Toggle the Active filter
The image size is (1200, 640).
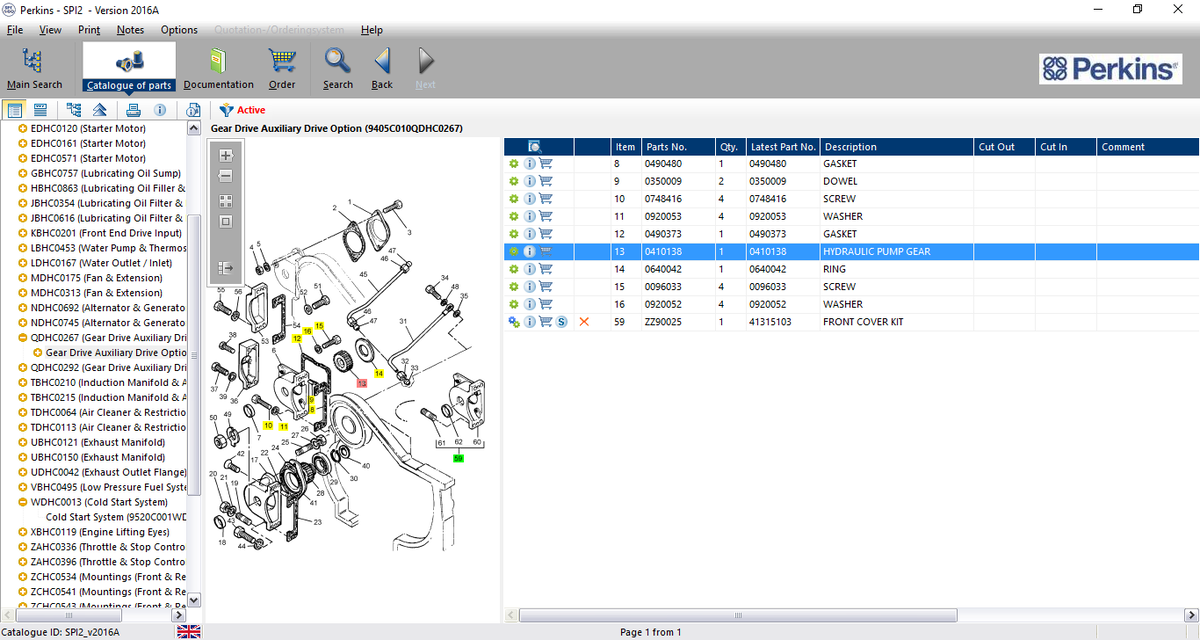(242, 110)
